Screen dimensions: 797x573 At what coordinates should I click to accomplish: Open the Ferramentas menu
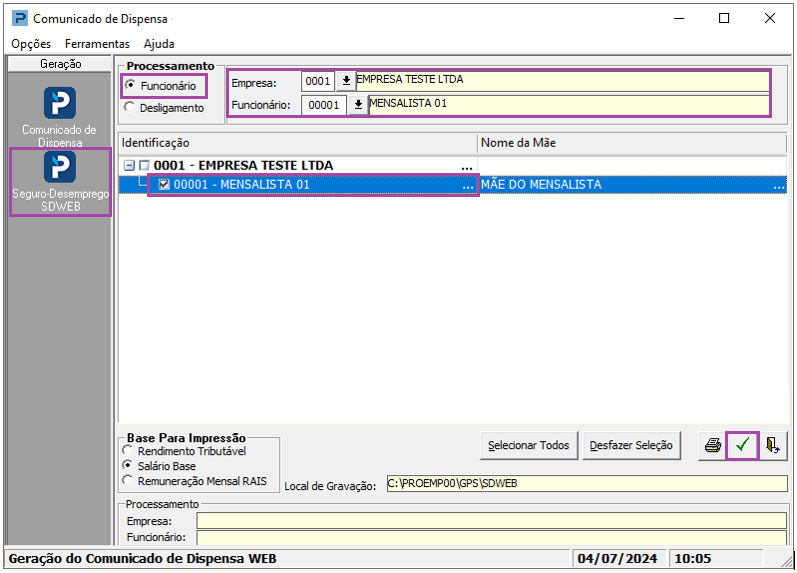pos(97,44)
